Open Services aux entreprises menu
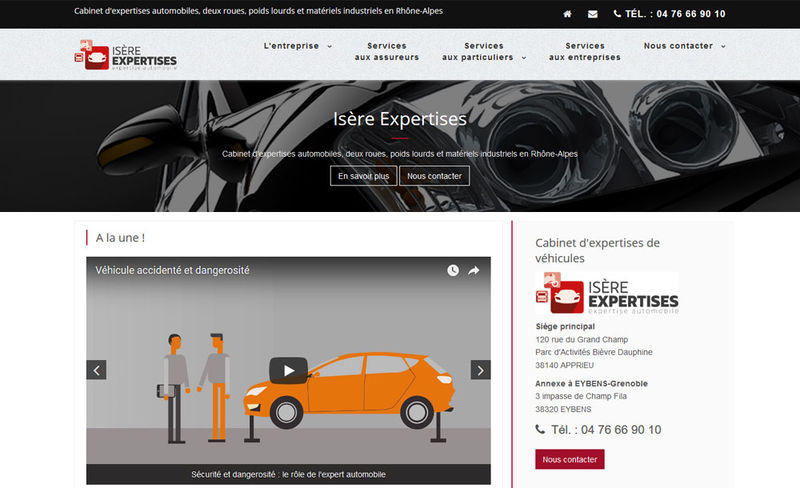Image resolution: width=800 pixels, height=488 pixels. click(x=585, y=52)
